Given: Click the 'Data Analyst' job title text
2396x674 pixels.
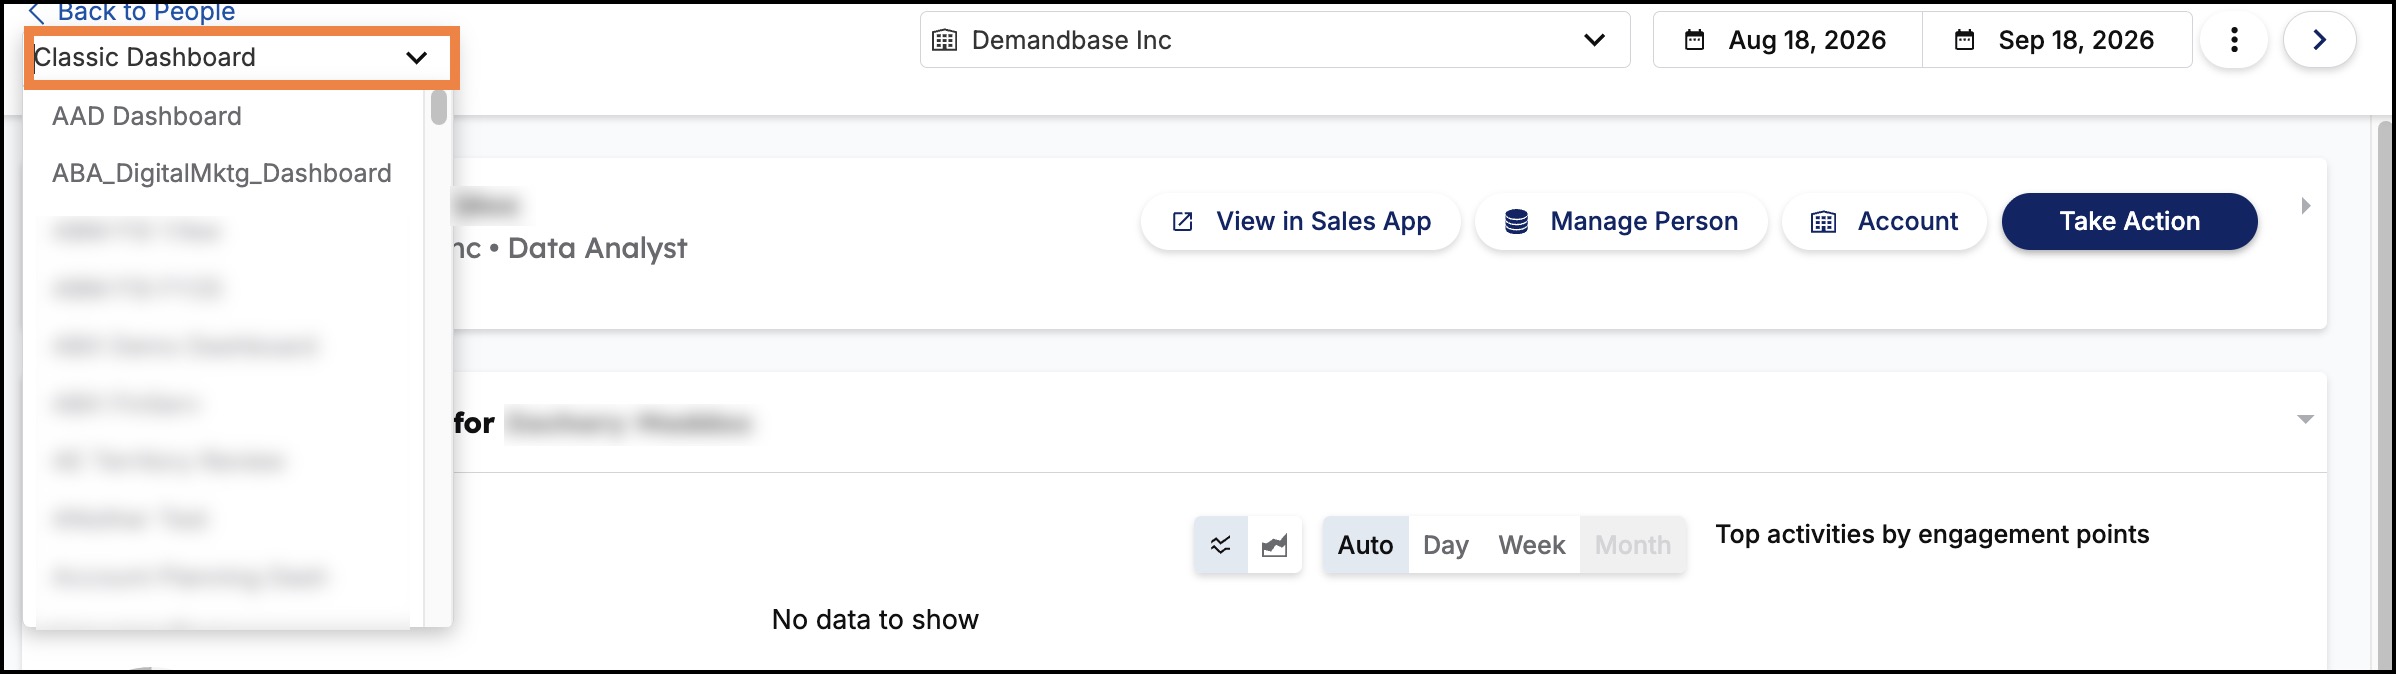Looking at the screenshot, I should pyautogui.click(x=597, y=248).
